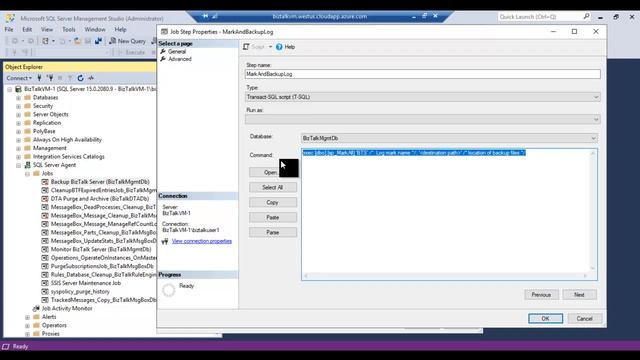The width and height of the screenshot is (640, 360).
Task: Click the vertical scrollbar in Command box
Action: (593, 211)
